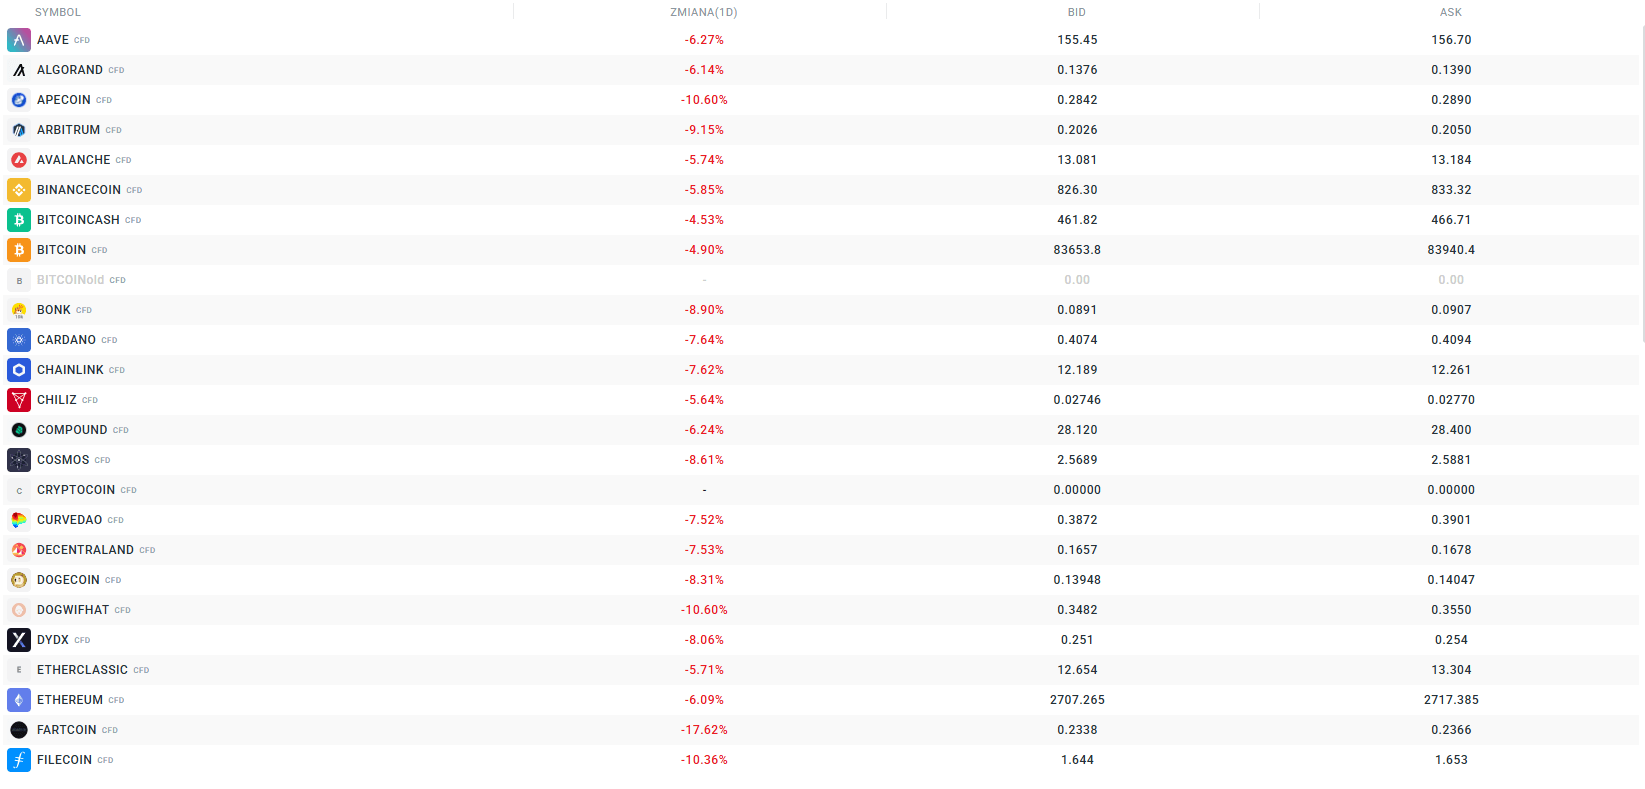This screenshot has width=1645, height=789.
Task: Click the Avalanche red icon
Action: [x=19, y=160]
